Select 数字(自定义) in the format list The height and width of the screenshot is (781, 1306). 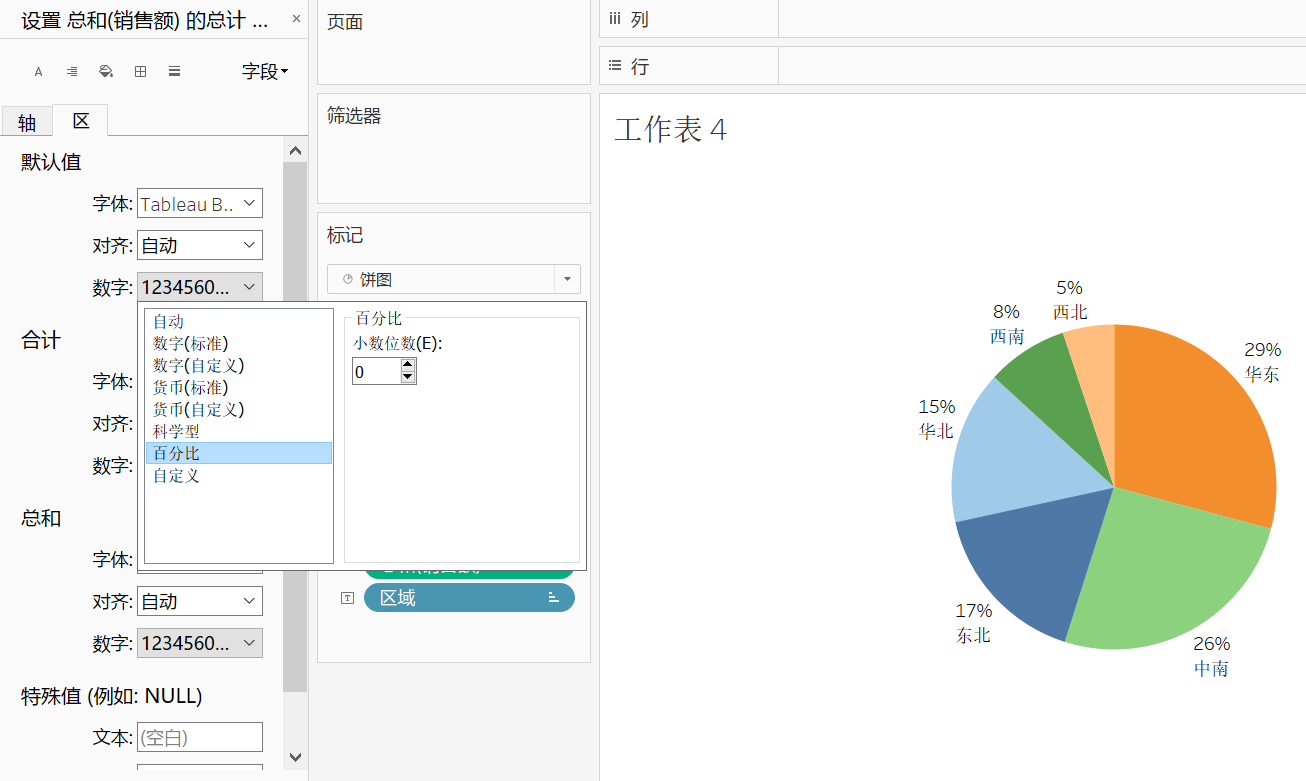238,366
